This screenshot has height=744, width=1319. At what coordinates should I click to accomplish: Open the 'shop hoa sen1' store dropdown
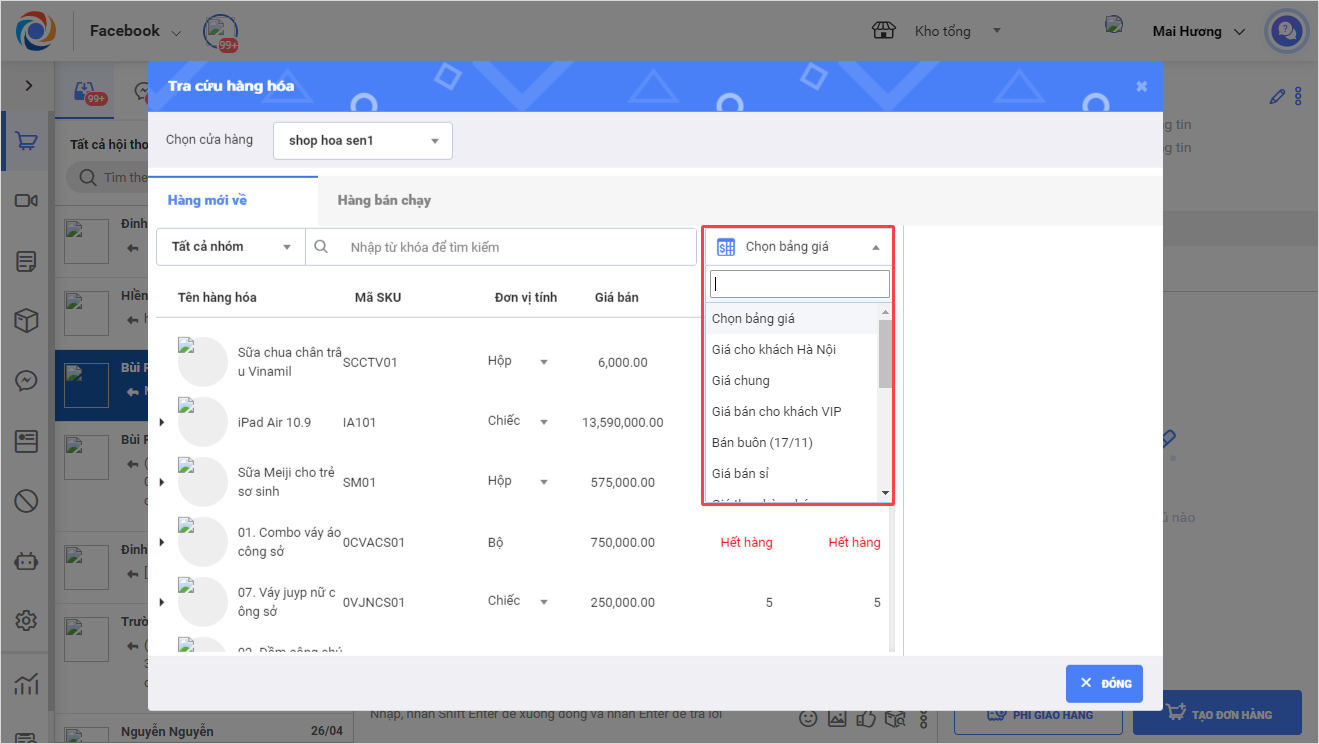(362, 141)
